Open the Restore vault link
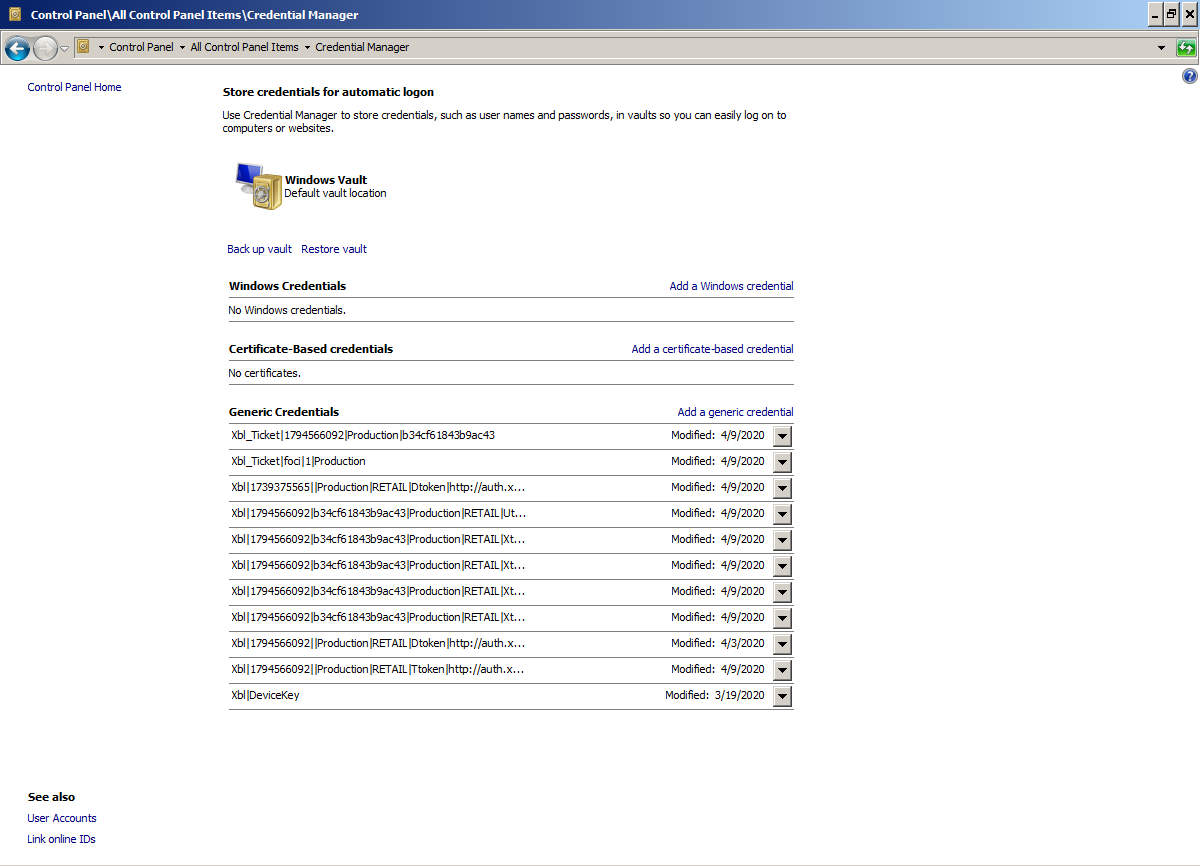Screen dimensions: 1200x866 (x=334, y=249)
